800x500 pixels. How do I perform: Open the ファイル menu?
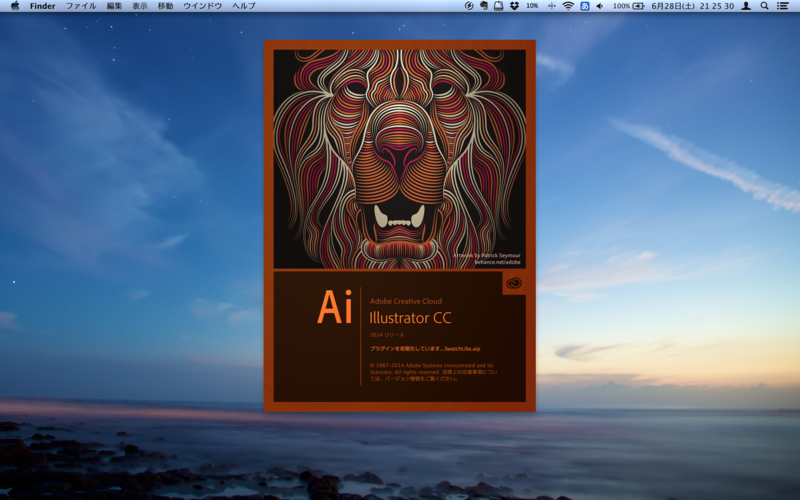(81, 6)
